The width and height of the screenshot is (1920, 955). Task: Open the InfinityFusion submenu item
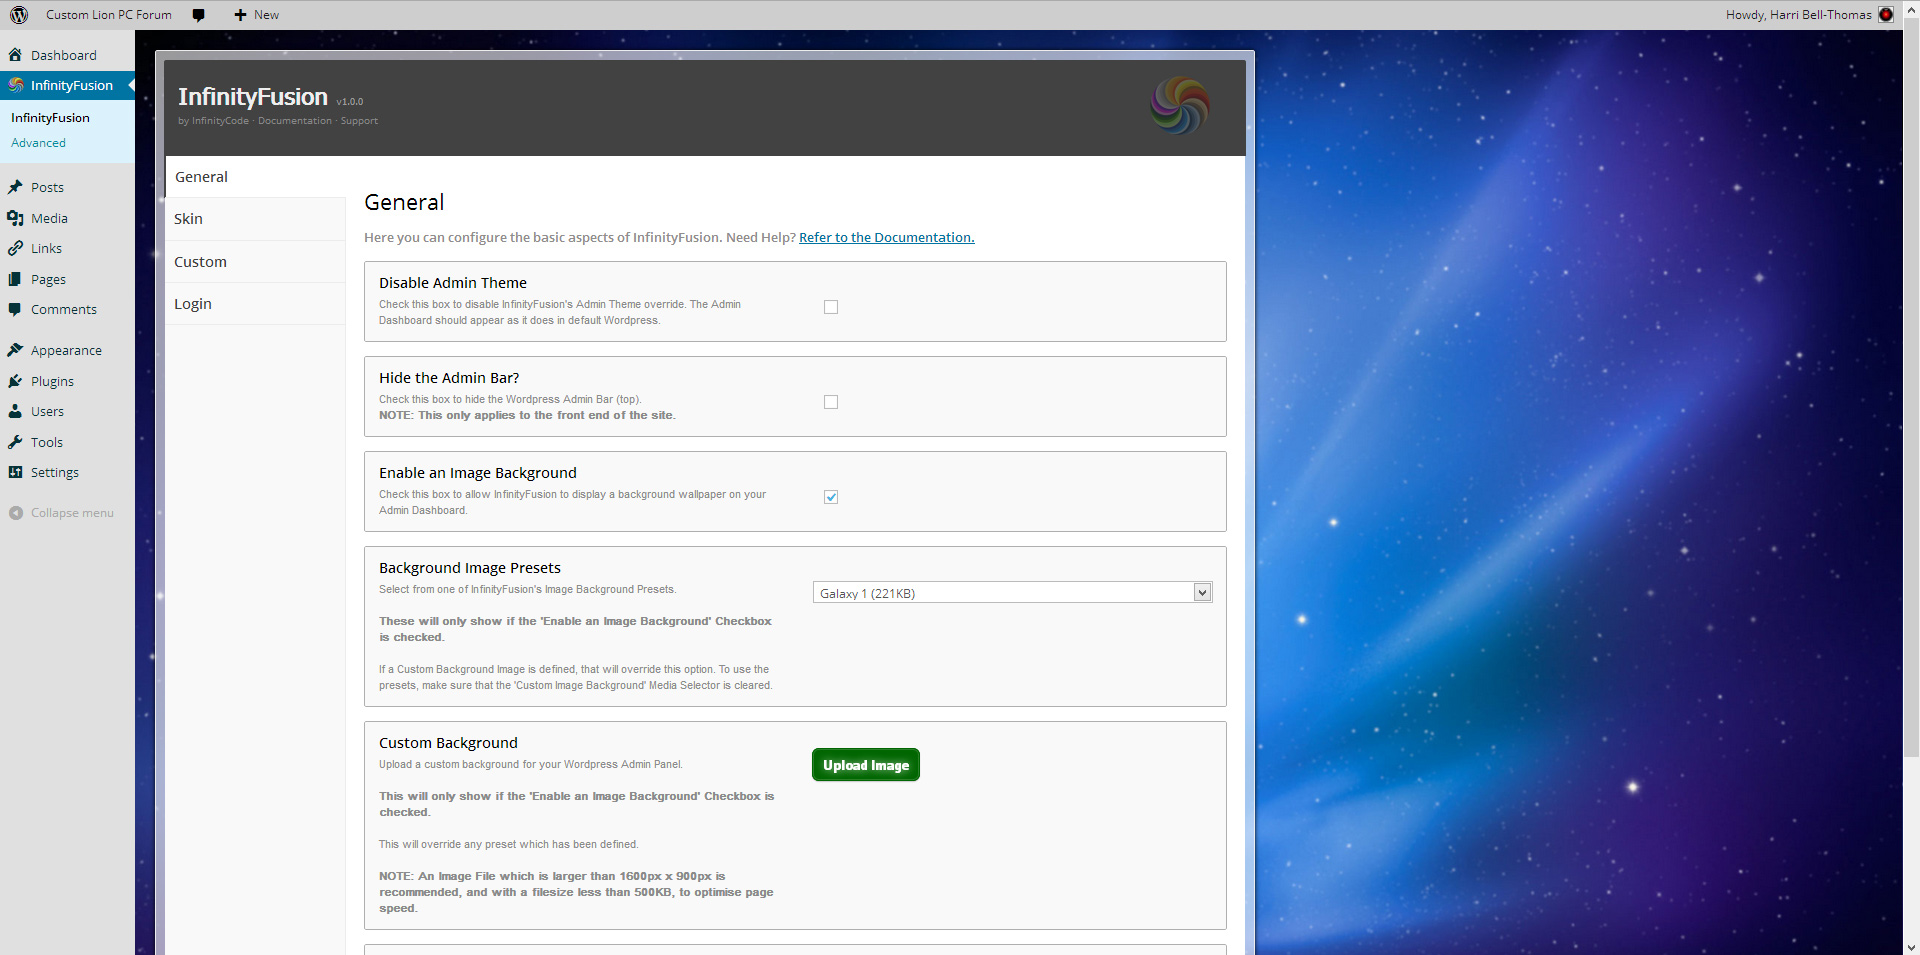tap(50, 118)
